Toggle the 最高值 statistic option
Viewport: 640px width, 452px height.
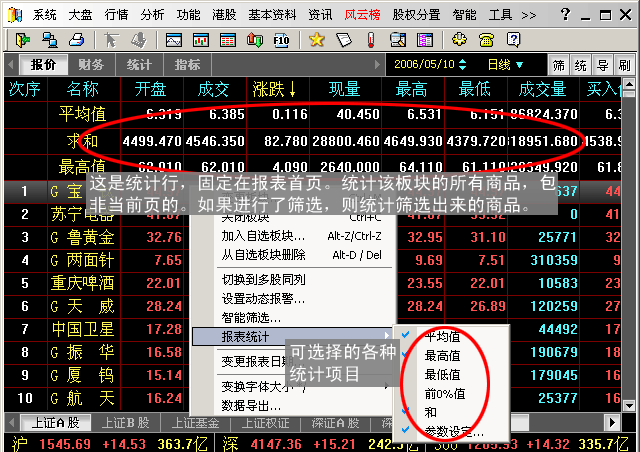442,356
